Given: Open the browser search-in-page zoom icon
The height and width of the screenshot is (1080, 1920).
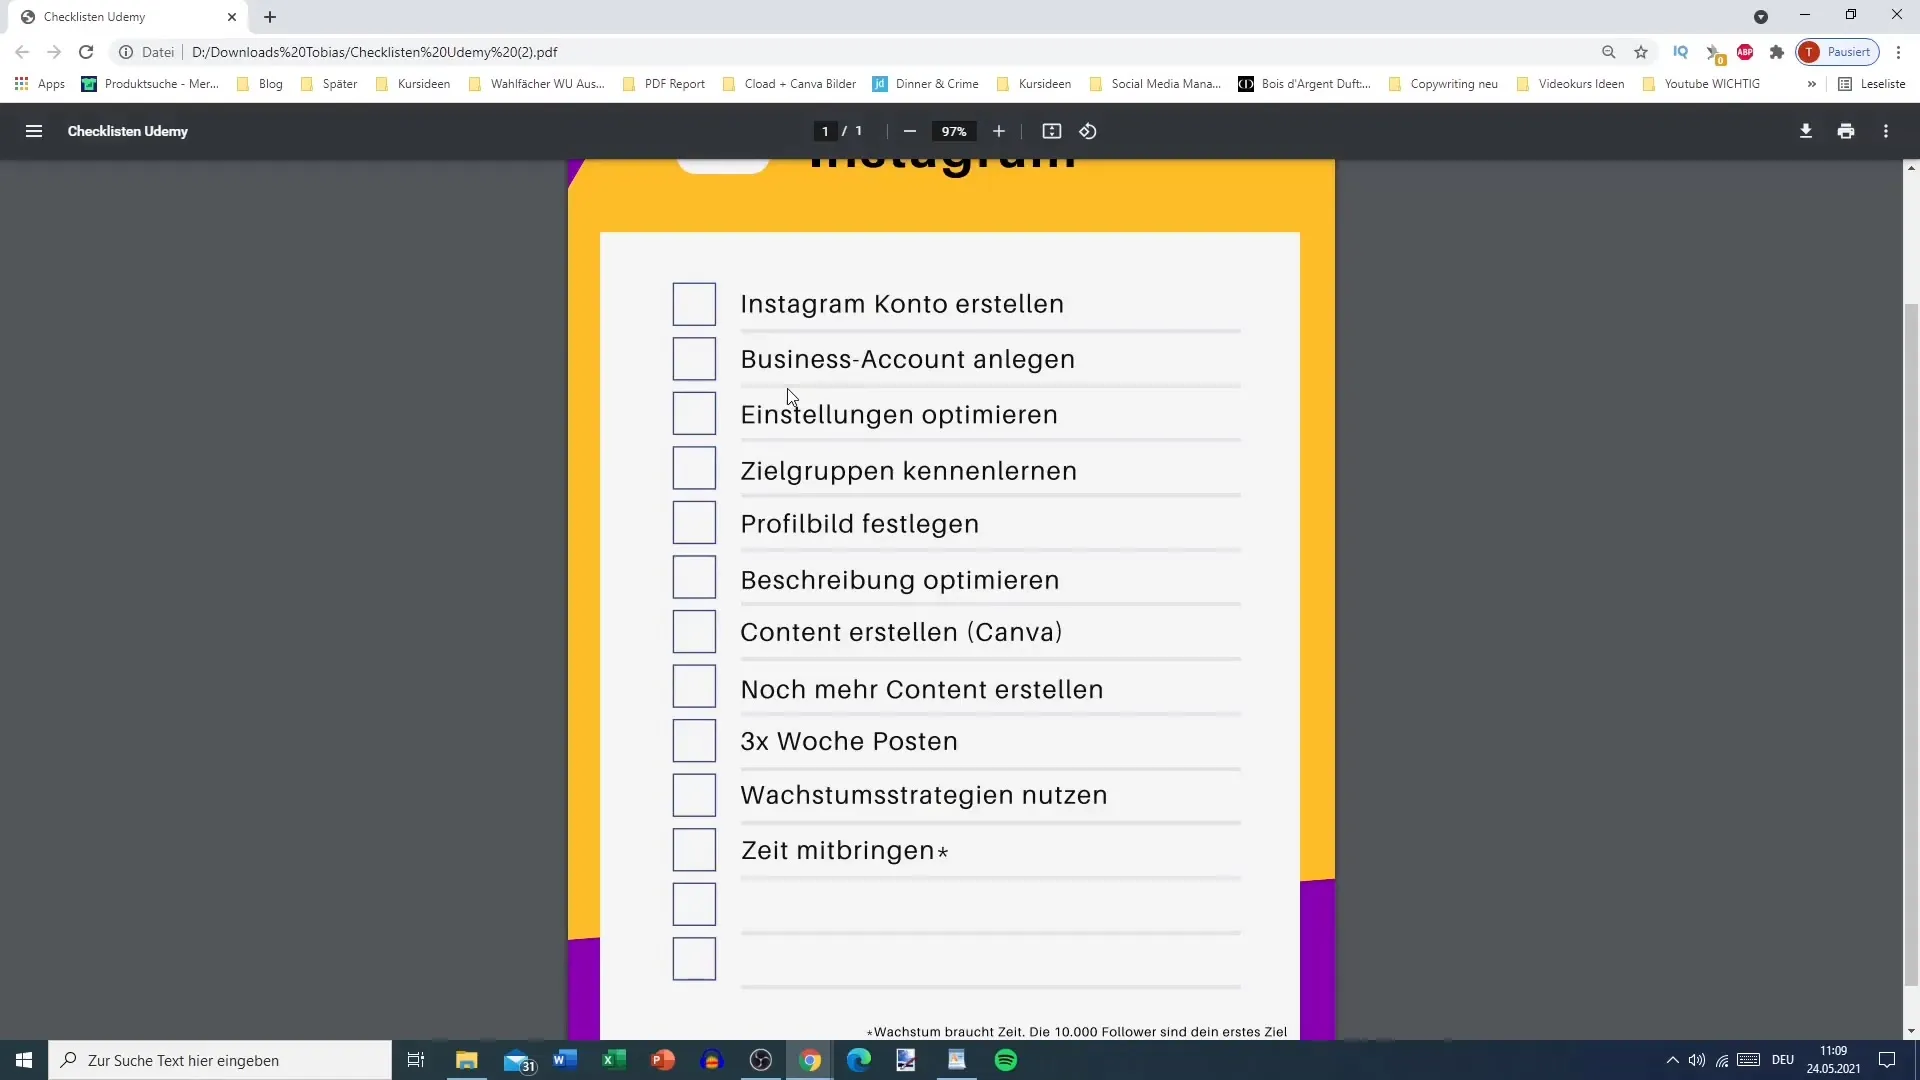Looking at the screenshot, I should coord(1608,52).
